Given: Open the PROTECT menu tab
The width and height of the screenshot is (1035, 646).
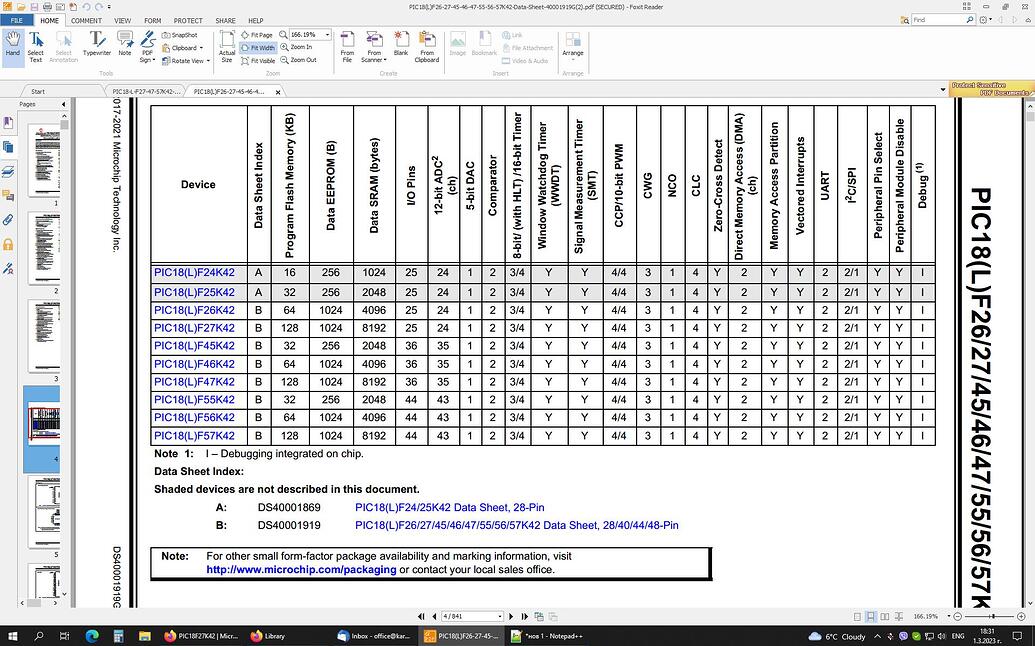Looking at the screenshot, I should pyautogui.click(x=187, y=20).
